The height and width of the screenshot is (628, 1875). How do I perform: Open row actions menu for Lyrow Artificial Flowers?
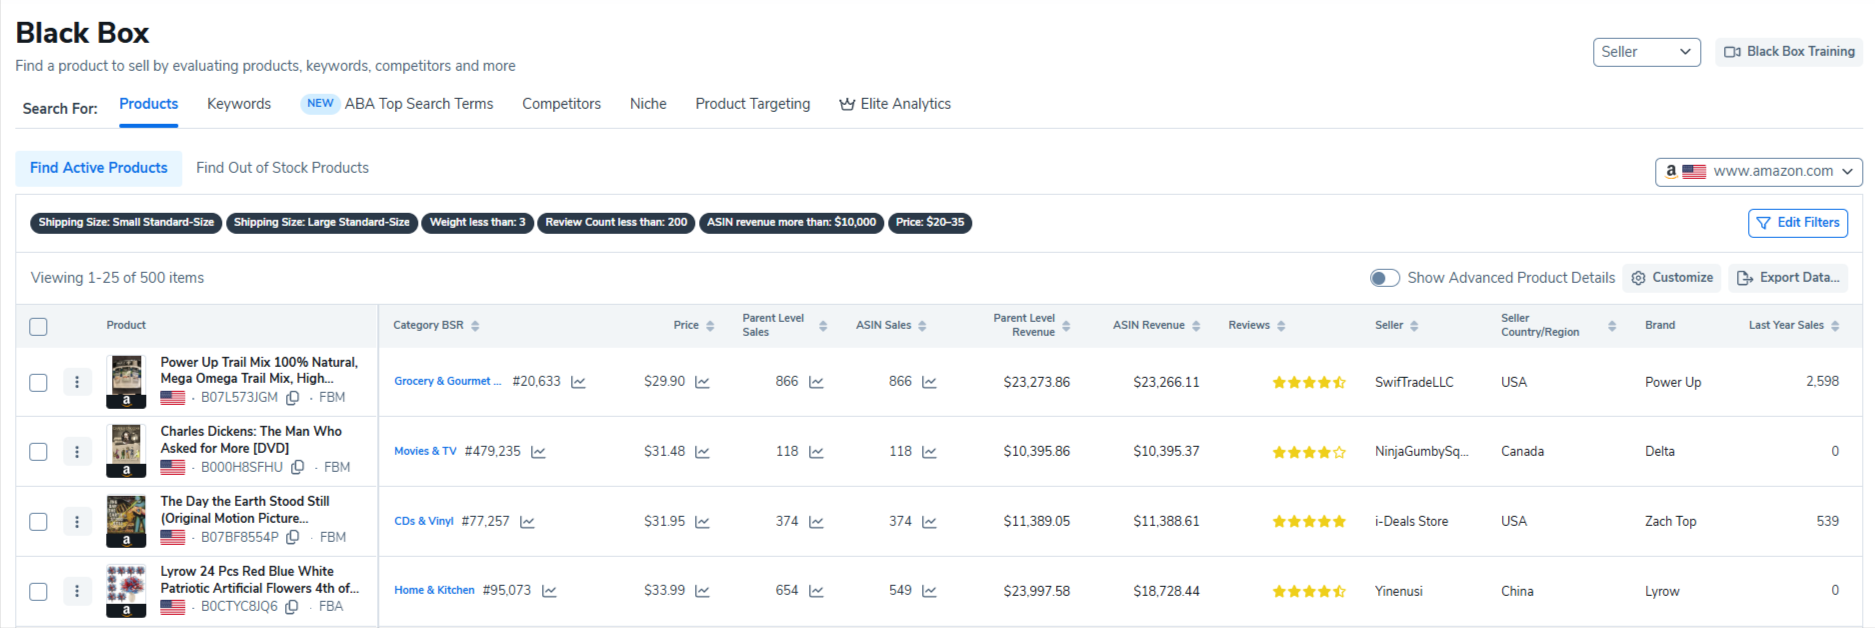pyautogui.click(x=77, y=591)
